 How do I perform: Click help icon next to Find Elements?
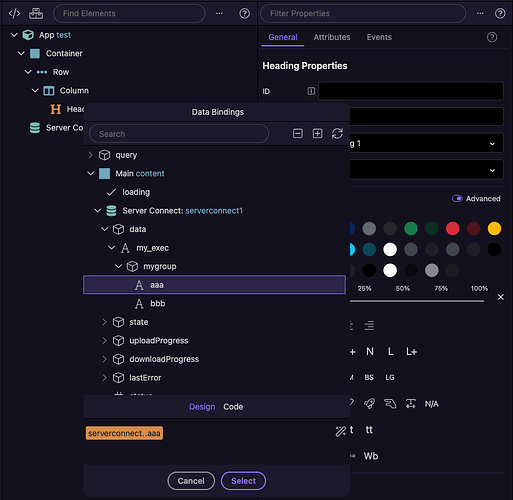tap(244, 13)
